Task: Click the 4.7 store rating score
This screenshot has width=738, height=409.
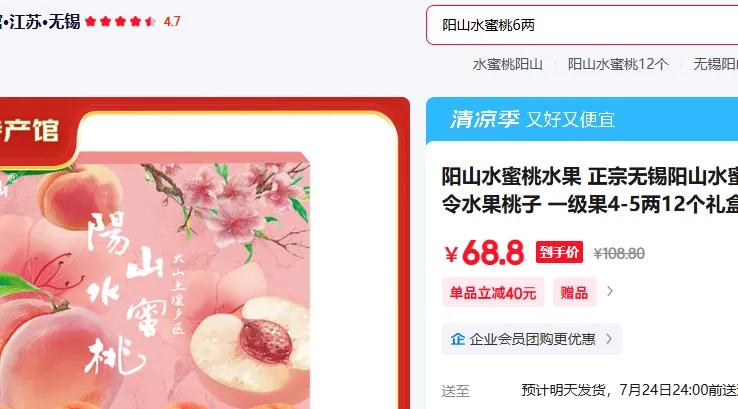Action: (x=172, y=22)
